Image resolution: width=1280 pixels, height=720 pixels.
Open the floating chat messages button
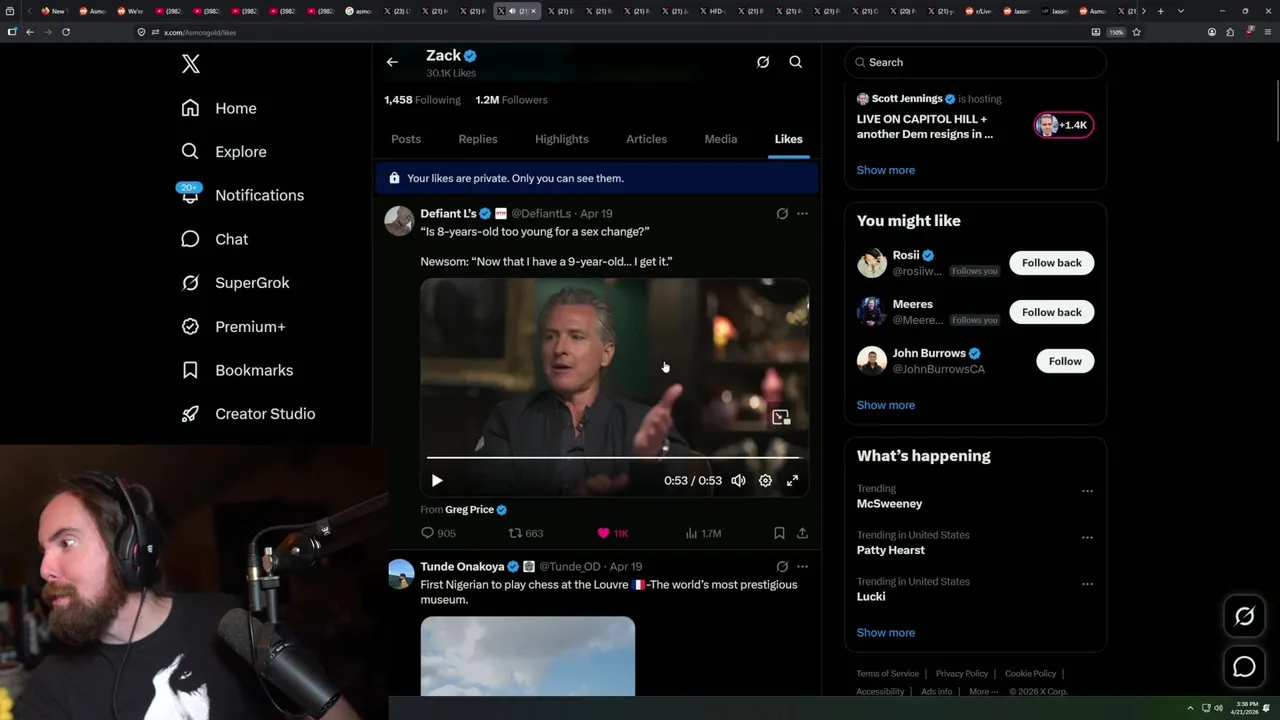(1245, 667)
